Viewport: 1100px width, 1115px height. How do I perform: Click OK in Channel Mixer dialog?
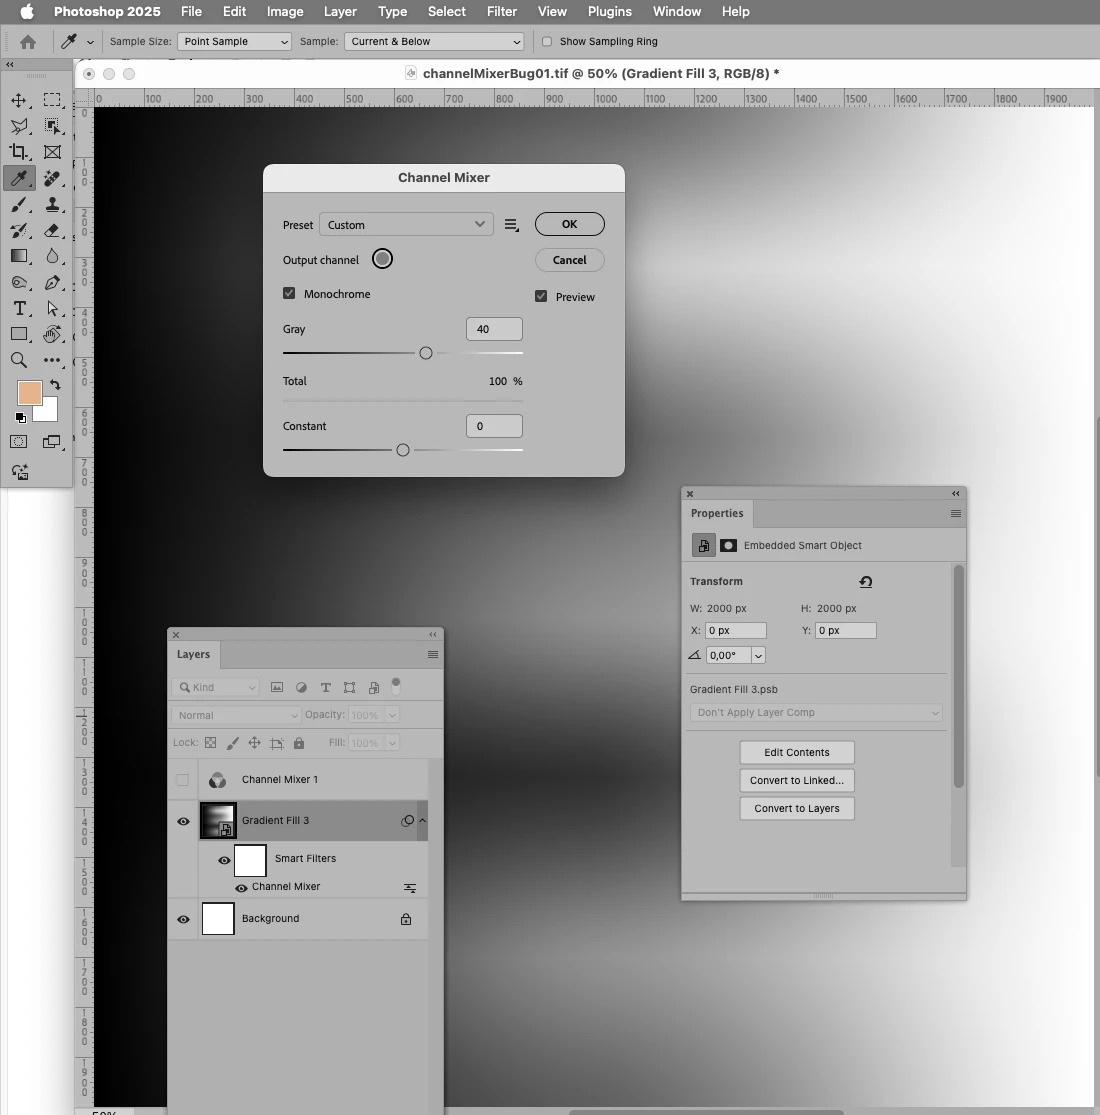pyautogui.click(x=570, y=224)
